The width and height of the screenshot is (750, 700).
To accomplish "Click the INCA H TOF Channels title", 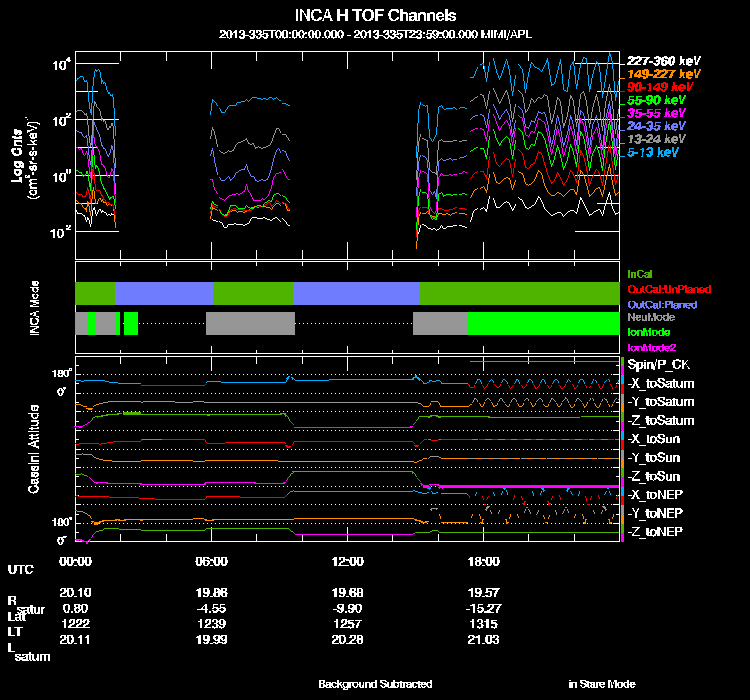I will (375, 16).
